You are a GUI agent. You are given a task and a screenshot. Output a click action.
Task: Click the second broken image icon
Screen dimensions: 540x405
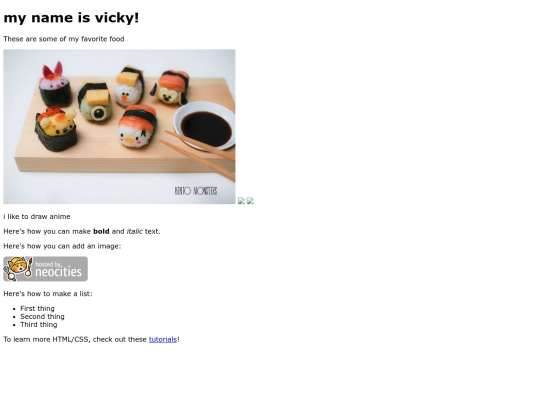coord(250,200)
